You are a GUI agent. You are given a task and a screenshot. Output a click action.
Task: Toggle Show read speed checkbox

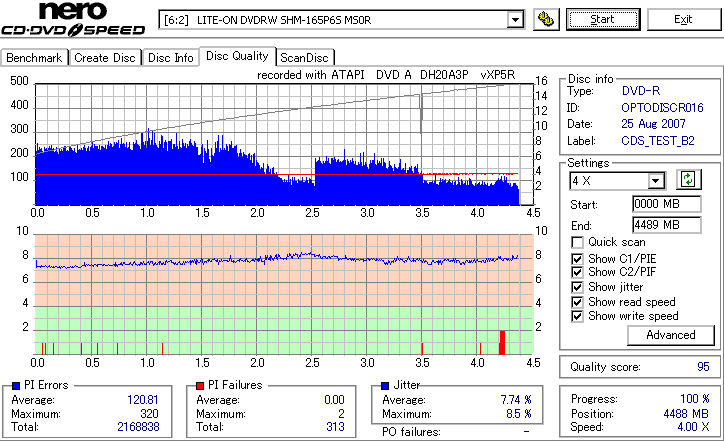[x=577, y=302]
